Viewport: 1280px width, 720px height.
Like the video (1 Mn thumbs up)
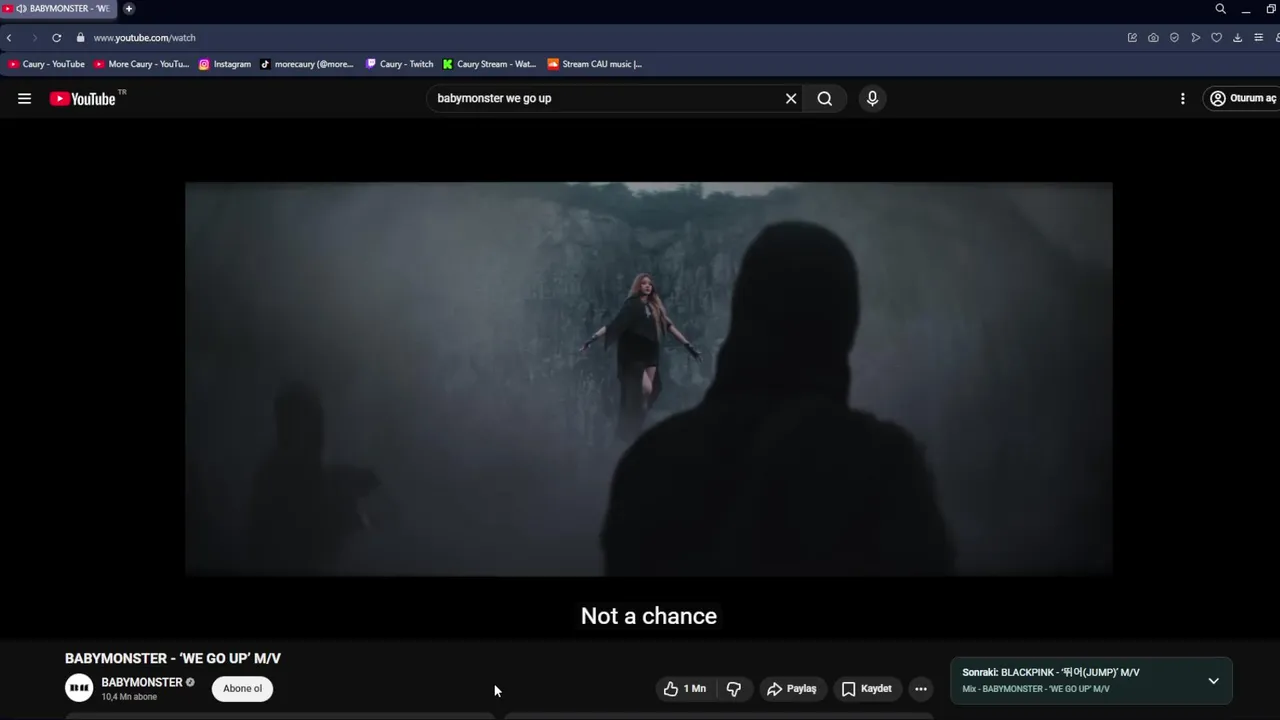pyautogui.click(x=685, y=688)
